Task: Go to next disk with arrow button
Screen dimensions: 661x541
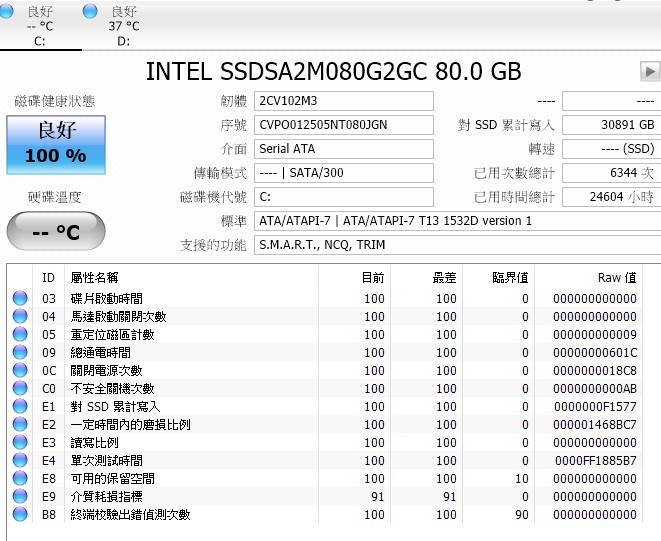Action: tap(650, 71)
